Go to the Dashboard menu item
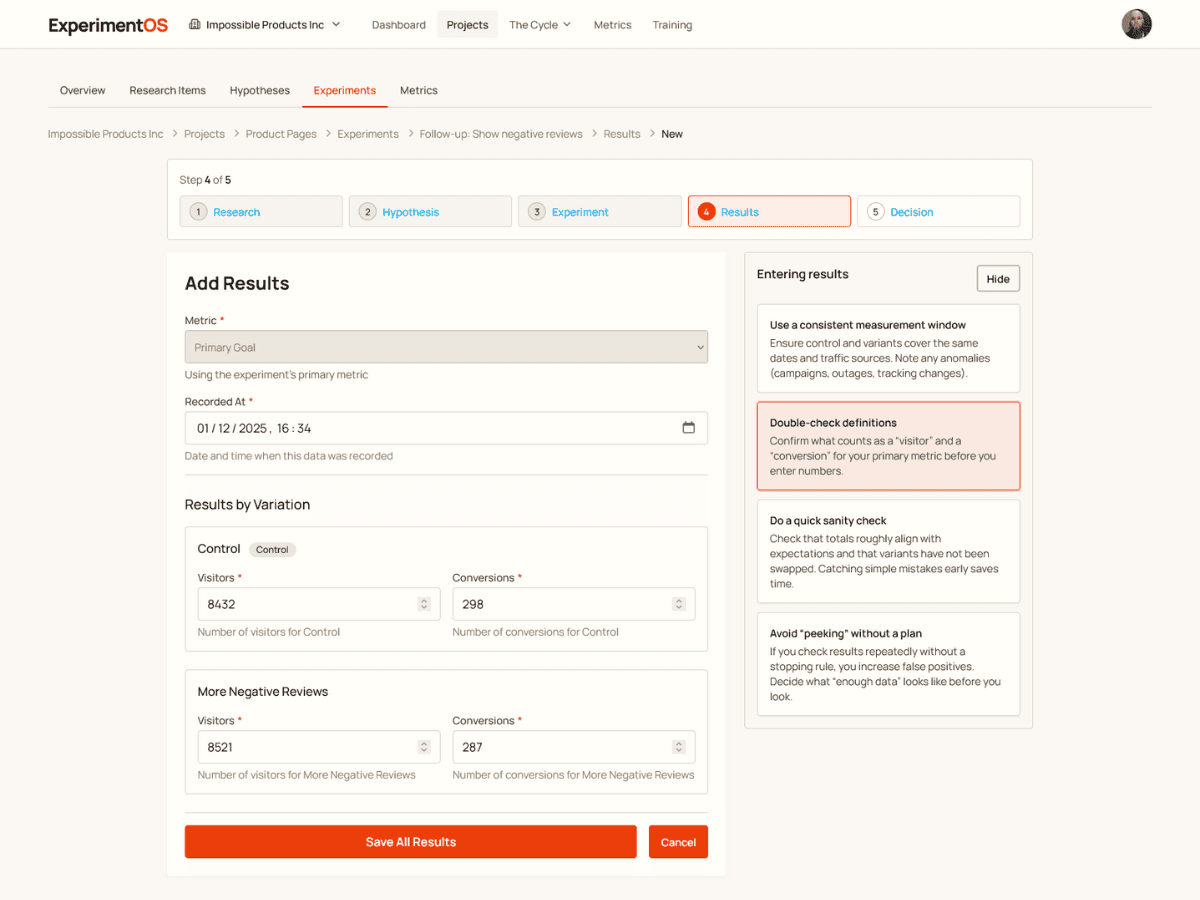Screen dimensions: 1200x900 [x=398, y=24]
